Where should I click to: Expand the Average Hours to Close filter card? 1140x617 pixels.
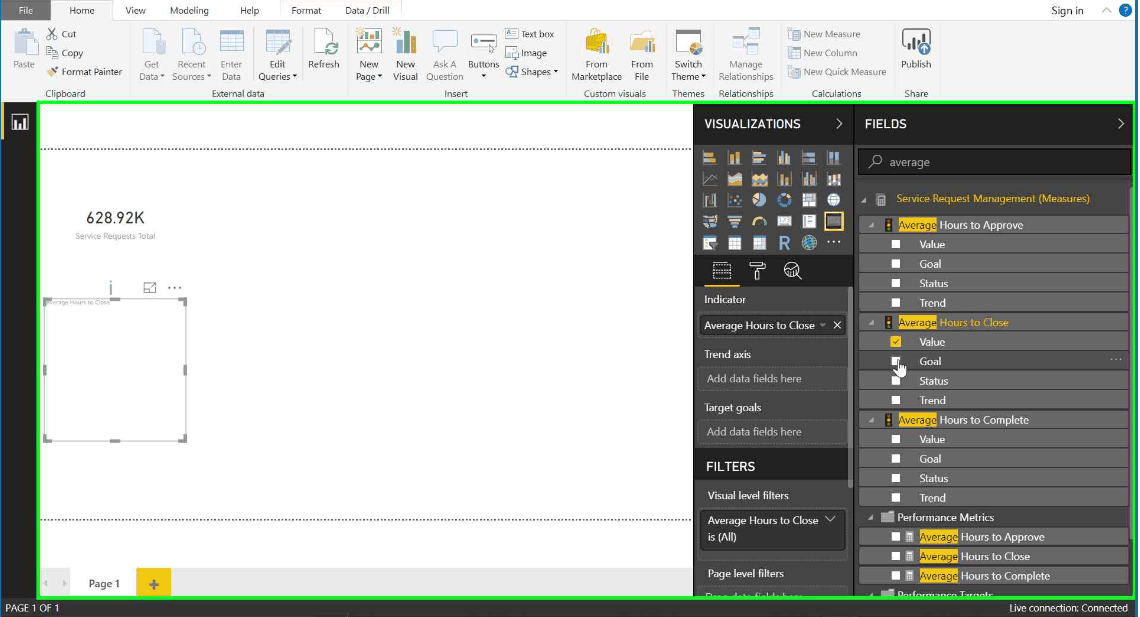[830, 520]
